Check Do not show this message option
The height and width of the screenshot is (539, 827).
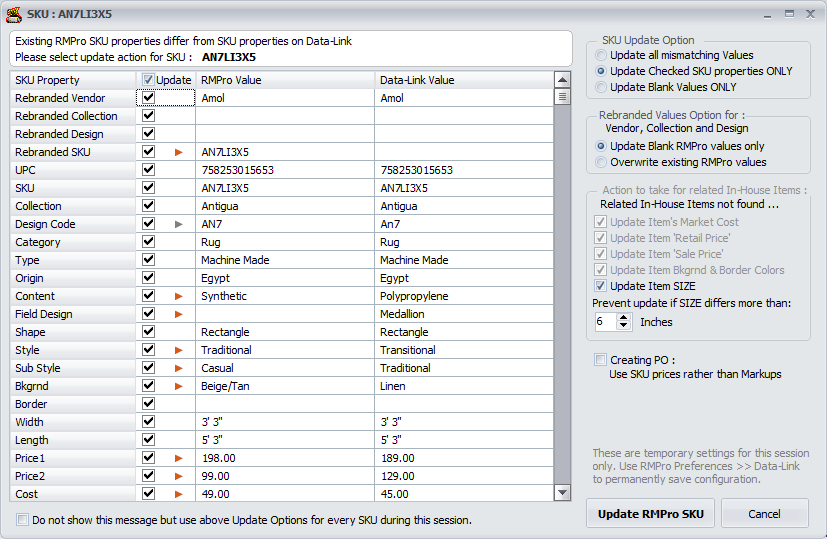[22, 520]
